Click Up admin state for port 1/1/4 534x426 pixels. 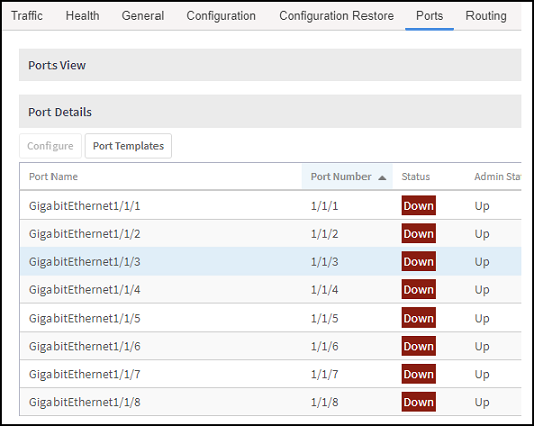(482, 290)
